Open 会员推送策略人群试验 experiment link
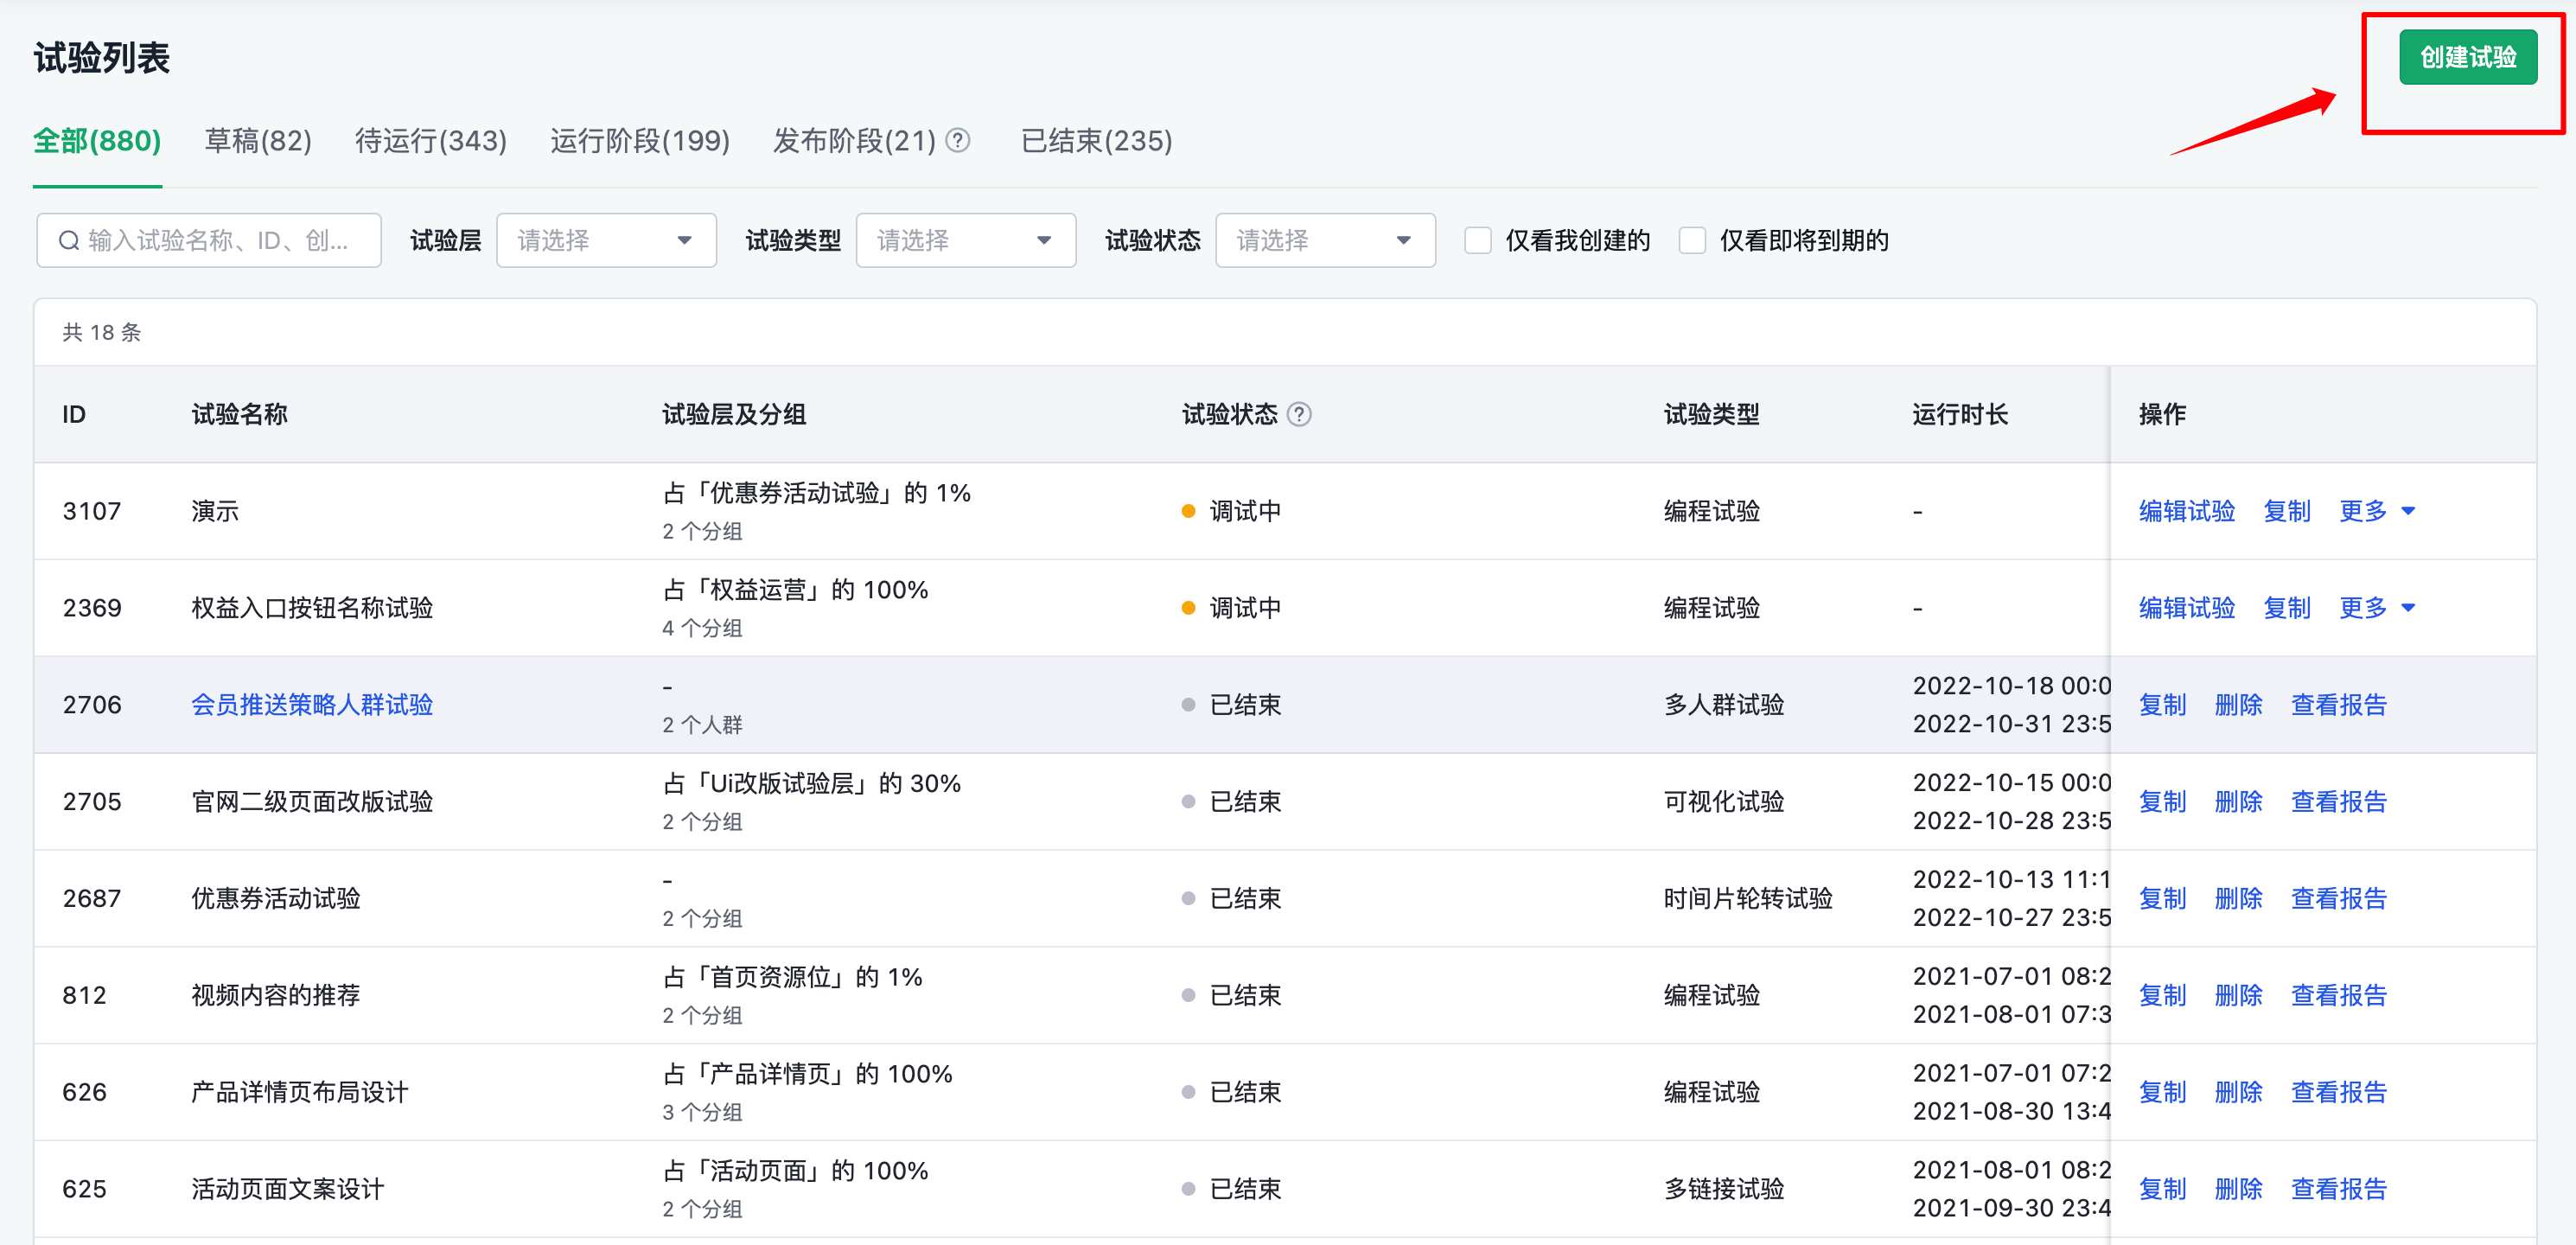2576x1245 pixels. pos(312,705)
